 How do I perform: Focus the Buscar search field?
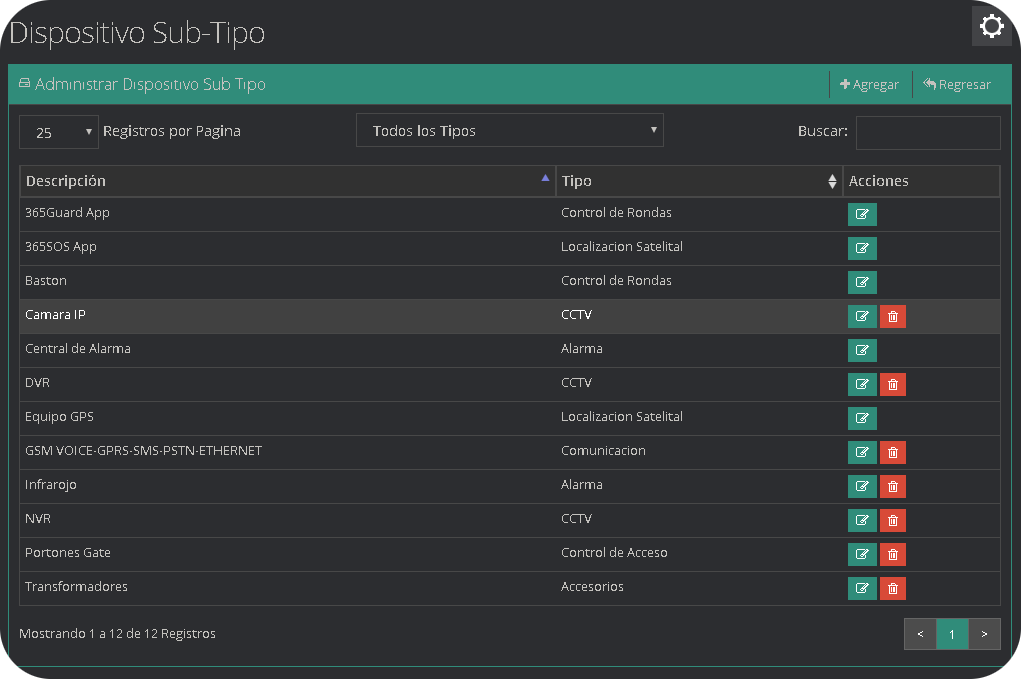tap(927, 132)
